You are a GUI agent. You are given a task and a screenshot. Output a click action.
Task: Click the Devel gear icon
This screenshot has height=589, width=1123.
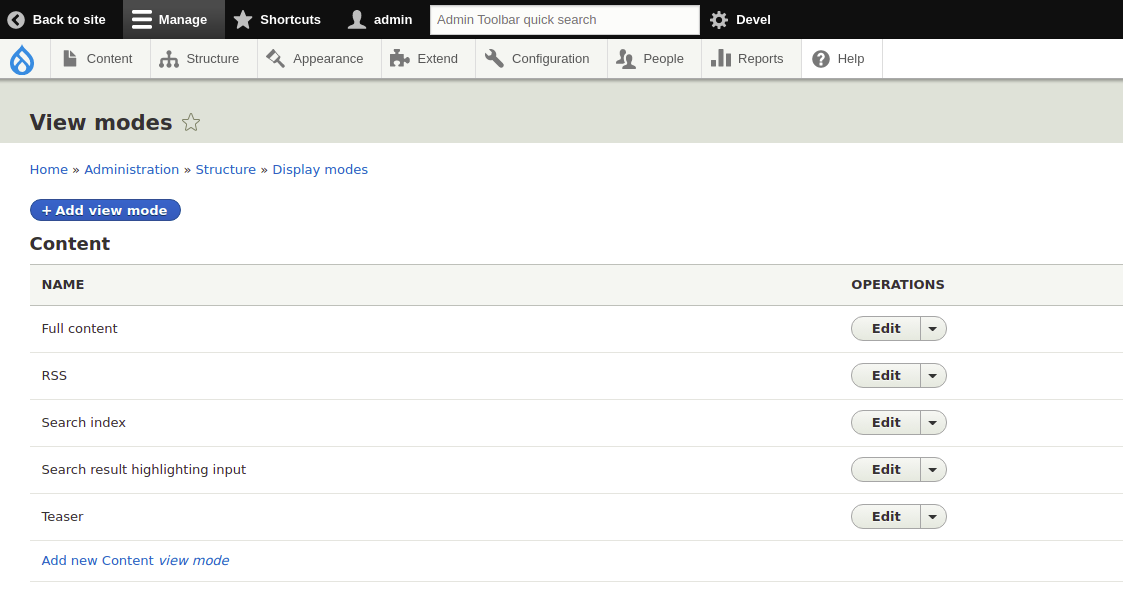pos(719,20)
